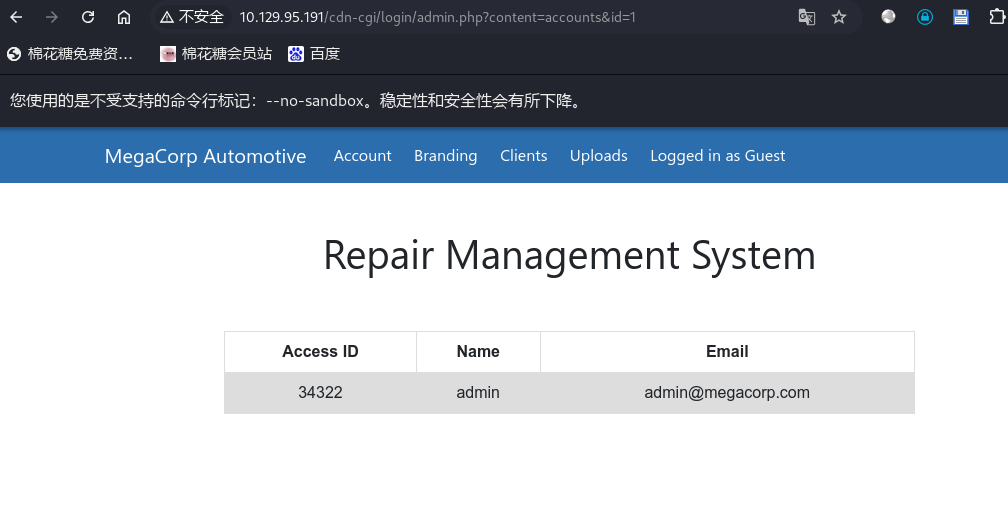
Task: Open the extensions puzzle icon
Action: (996, 17)
